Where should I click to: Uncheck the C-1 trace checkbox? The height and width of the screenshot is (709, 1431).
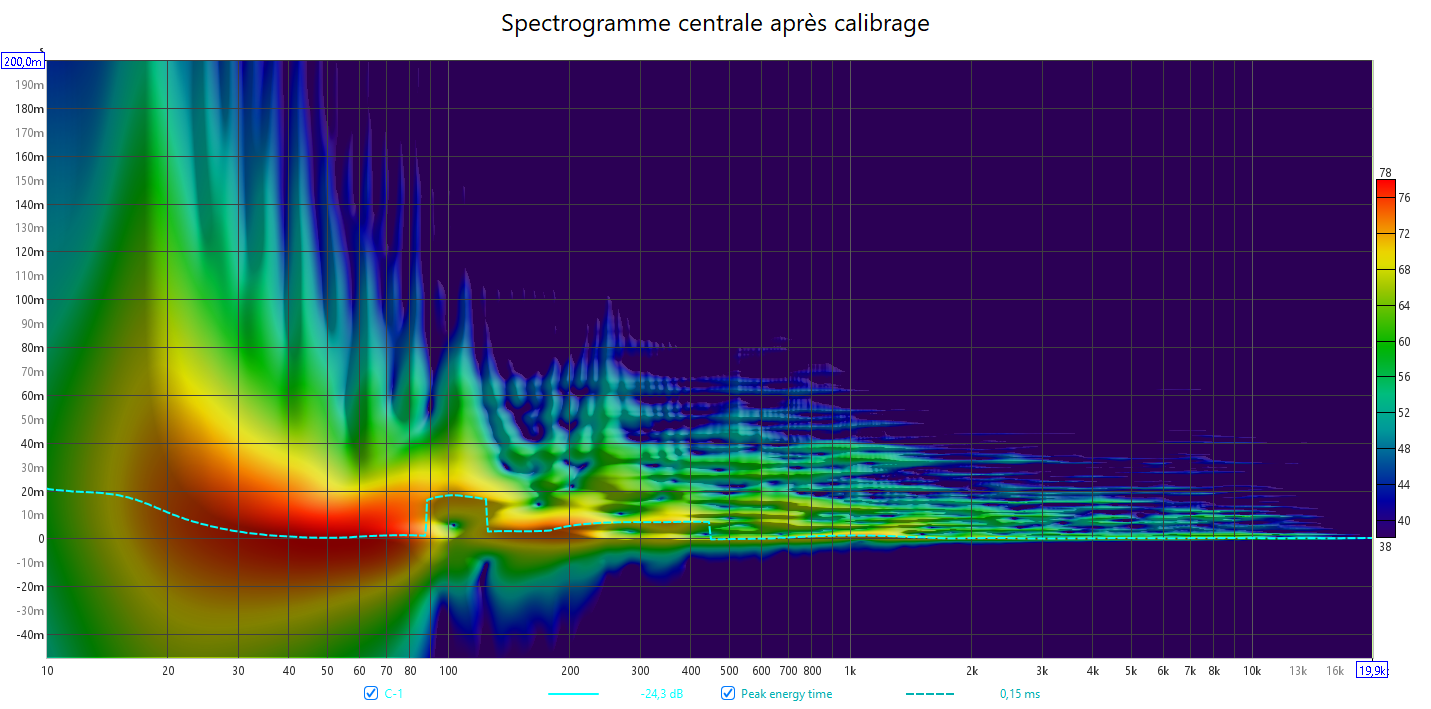pyautogui.click(x=371, y=694)
